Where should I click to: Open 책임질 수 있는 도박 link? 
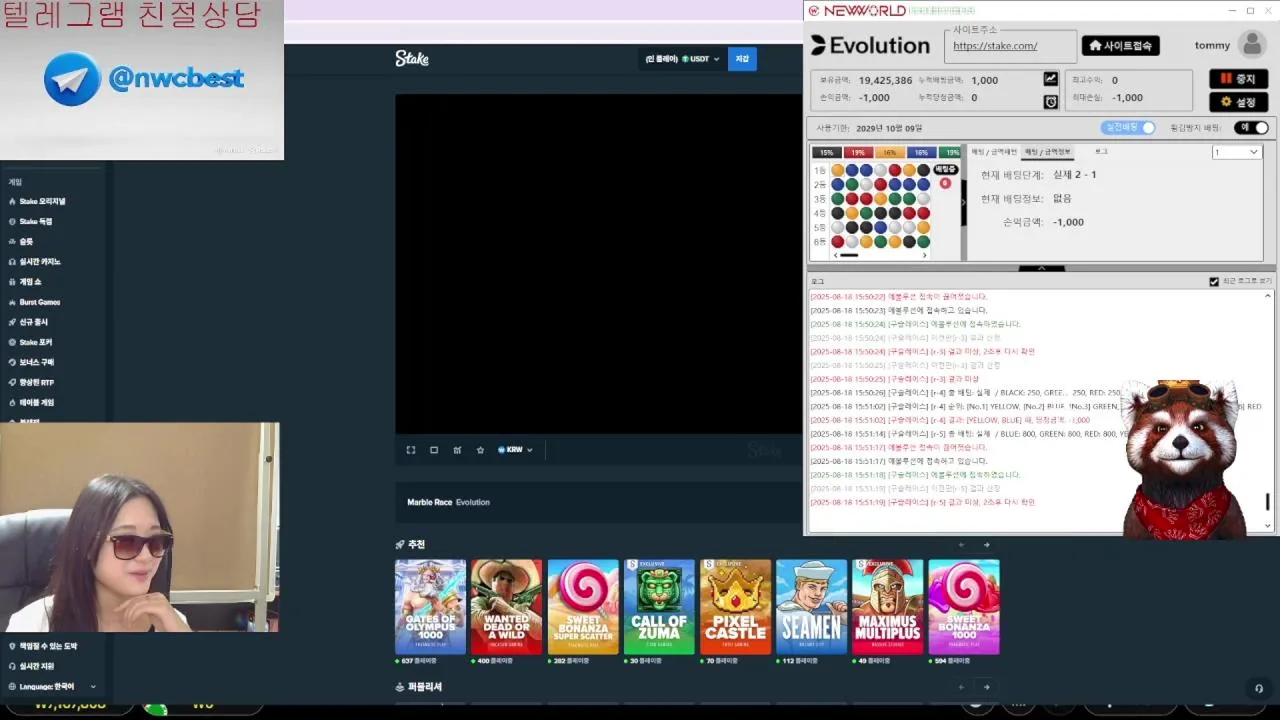[x=42, y=646]
